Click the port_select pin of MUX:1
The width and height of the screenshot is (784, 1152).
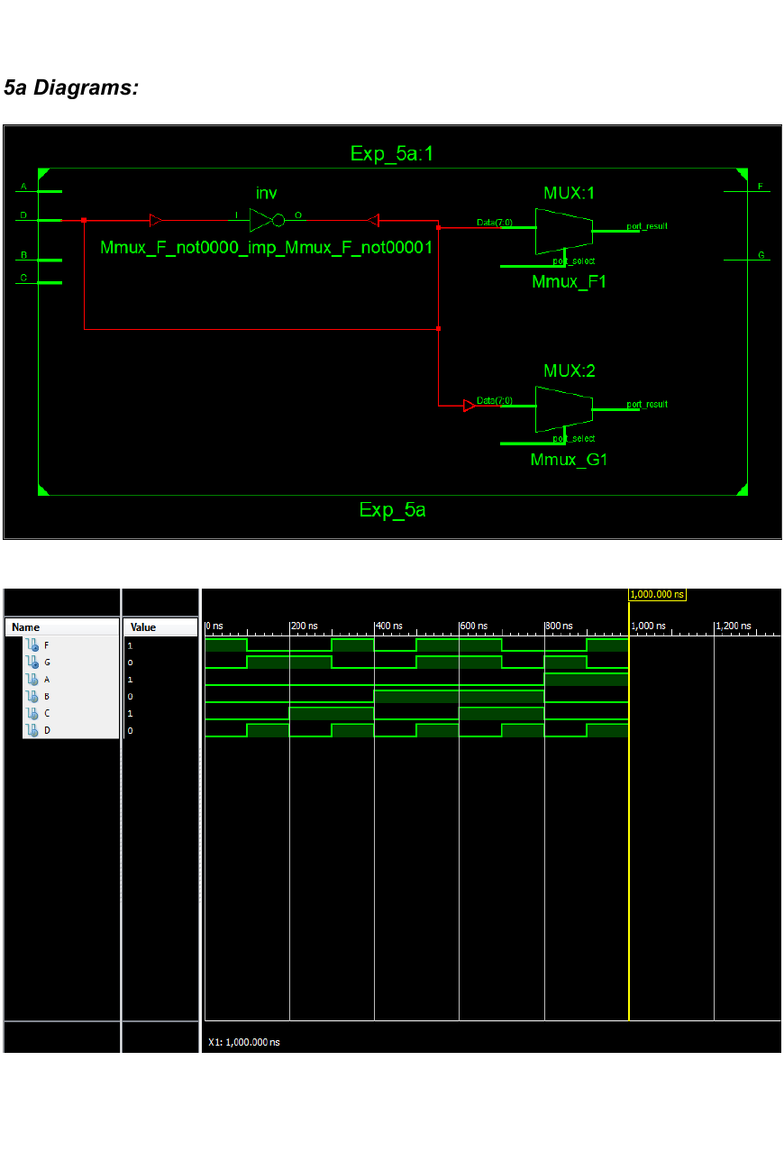click(x=574, y=261)
